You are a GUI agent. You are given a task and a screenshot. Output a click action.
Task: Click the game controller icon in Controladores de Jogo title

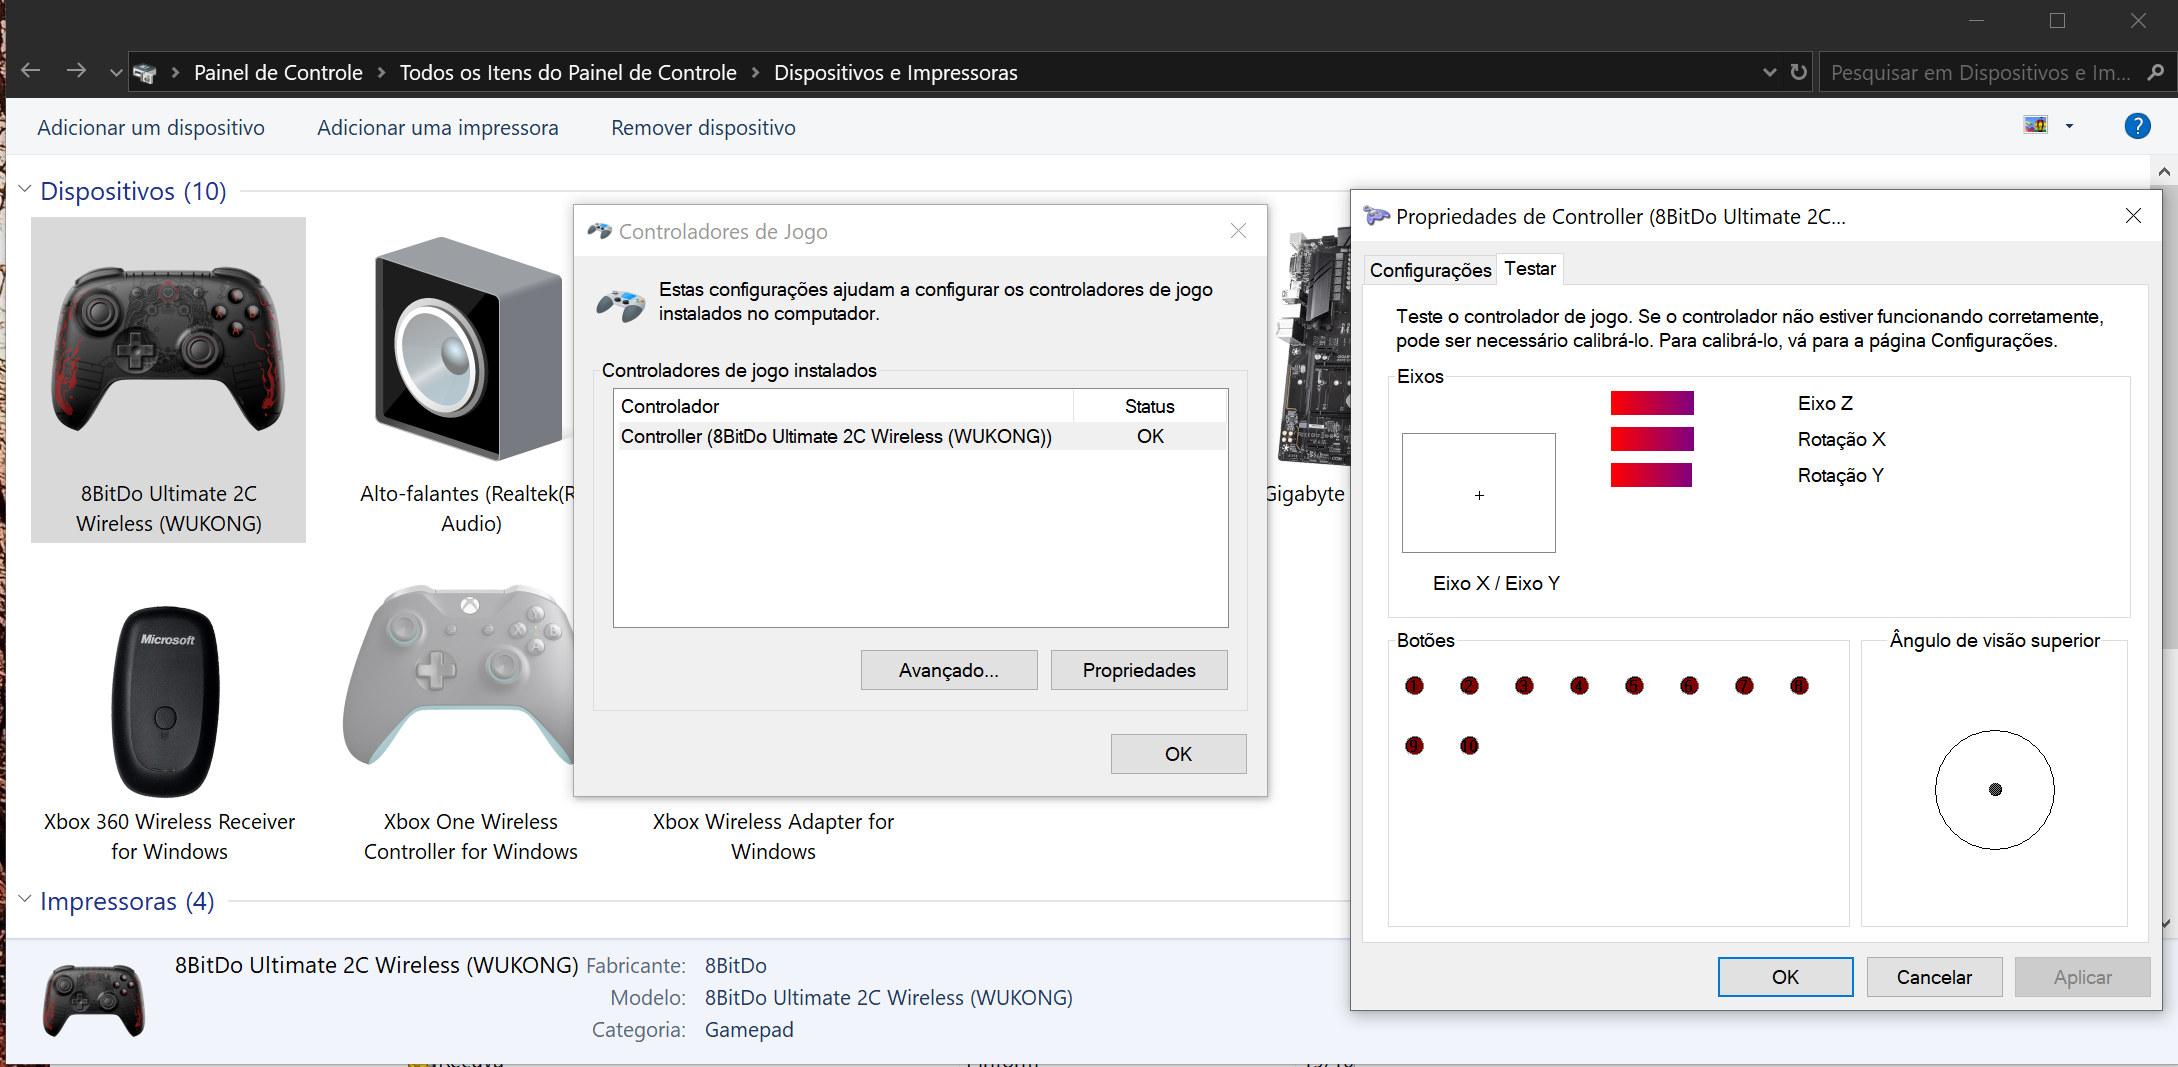click(599, 231)
